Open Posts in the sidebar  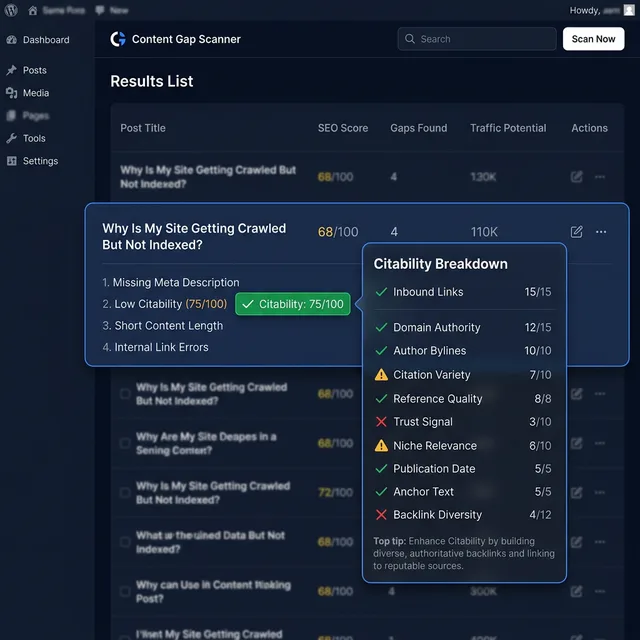pos(27,70)
